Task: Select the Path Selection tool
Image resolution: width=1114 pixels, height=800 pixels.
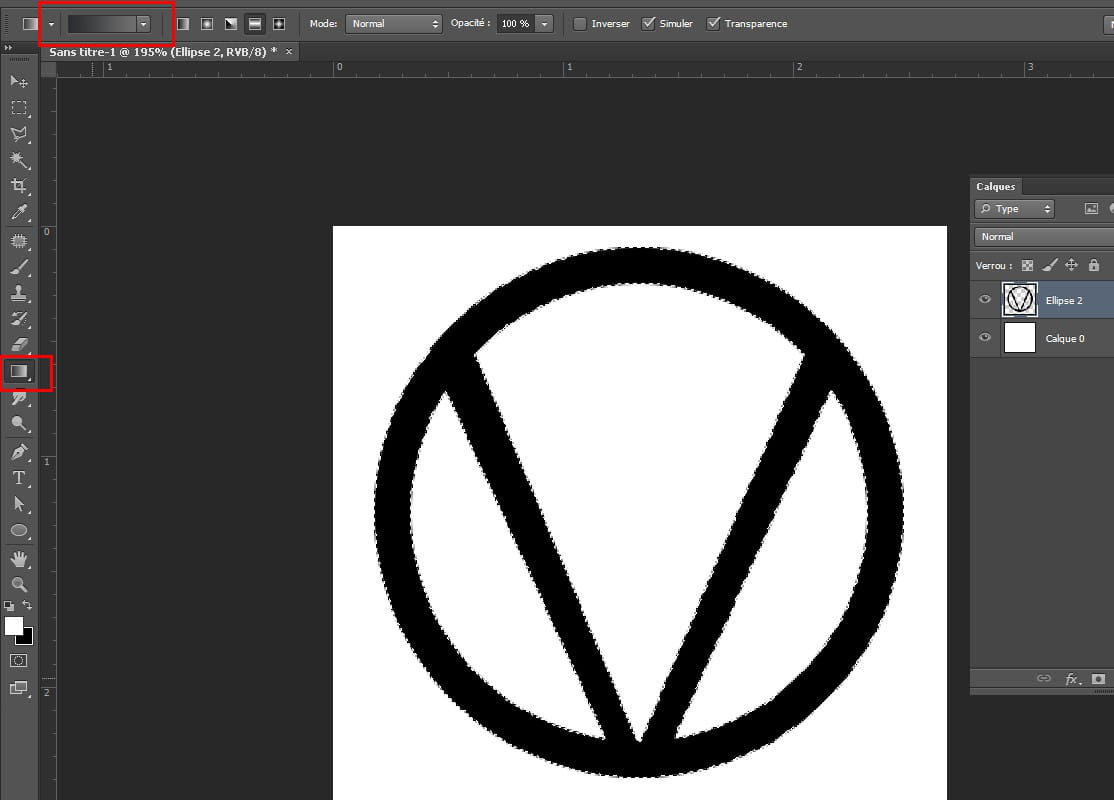Action: (19, 504)
